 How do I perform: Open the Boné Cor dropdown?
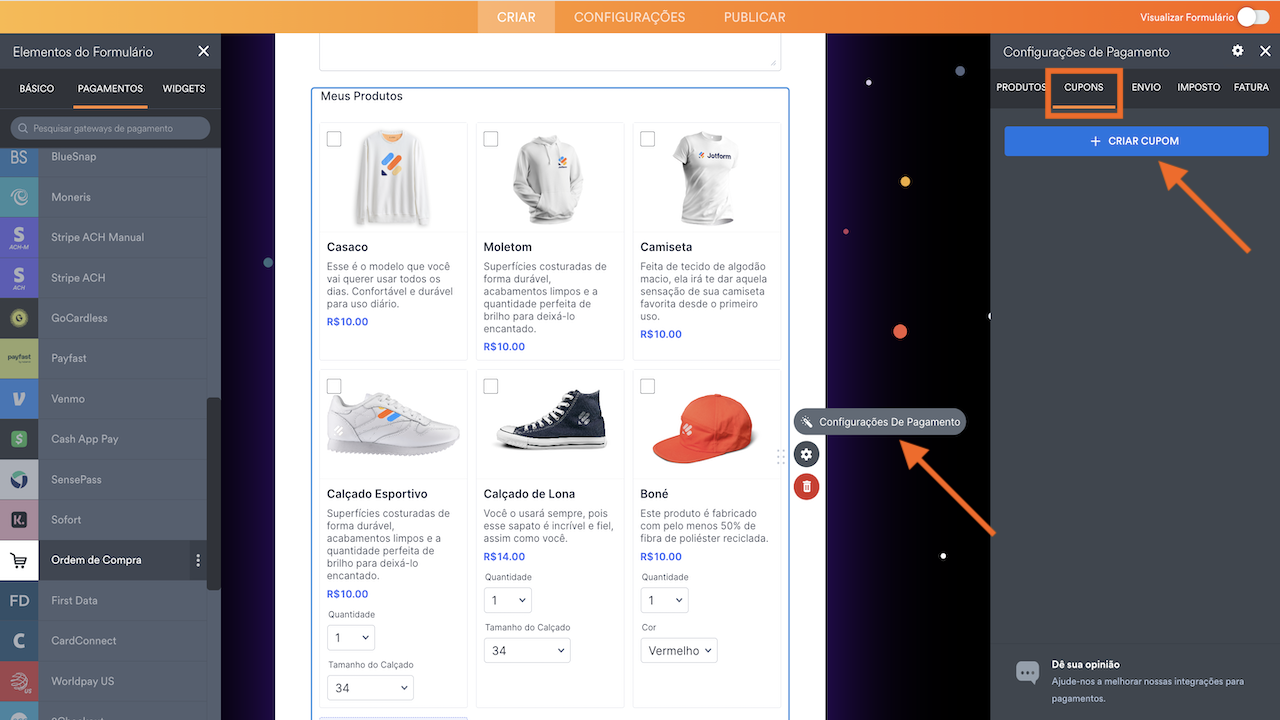tap(680, 650)
